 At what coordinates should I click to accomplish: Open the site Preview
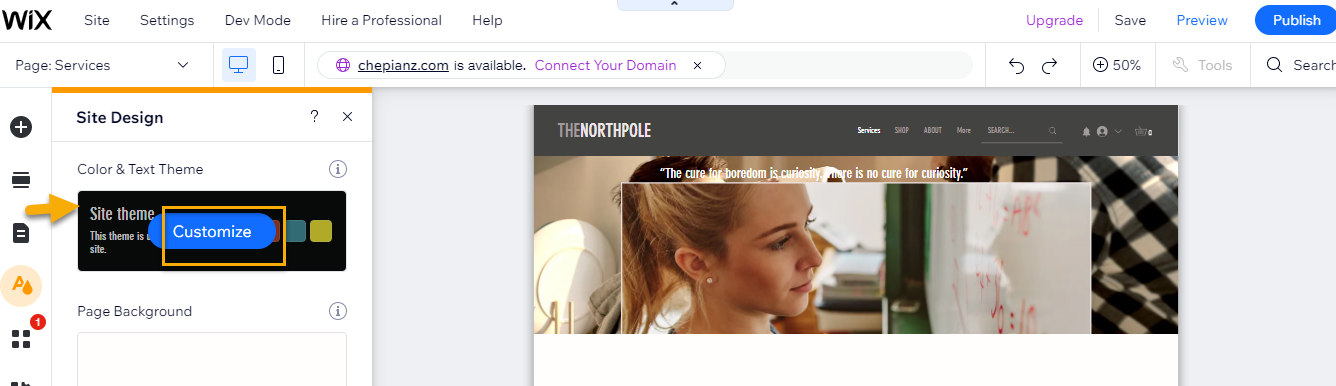pyautogui.click(x=1202, y=20)
